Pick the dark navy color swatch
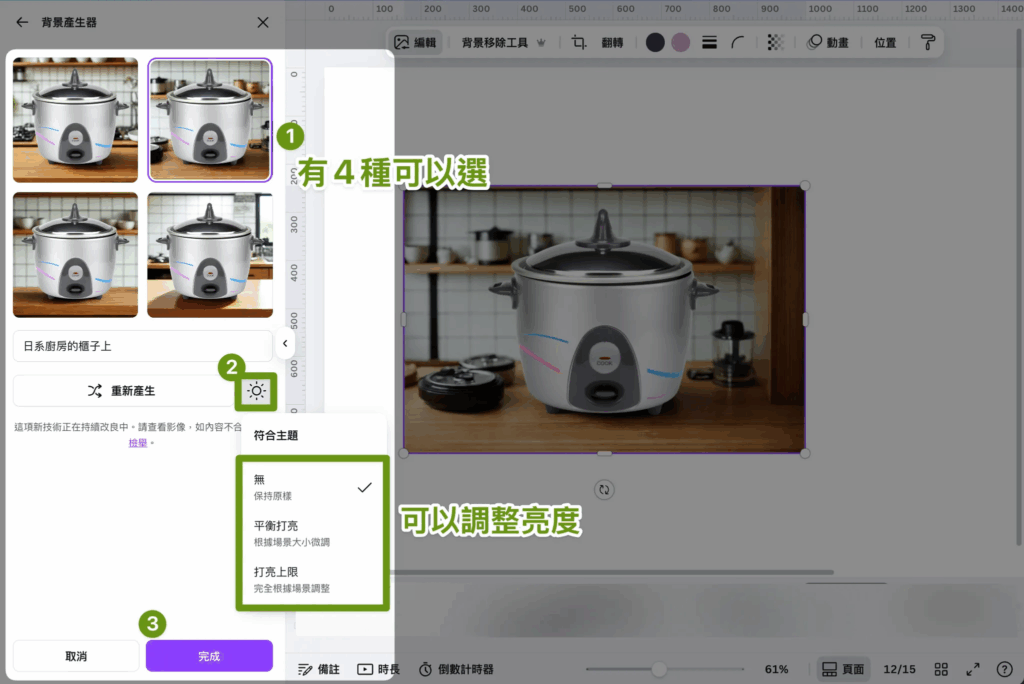 coord(655,42)
